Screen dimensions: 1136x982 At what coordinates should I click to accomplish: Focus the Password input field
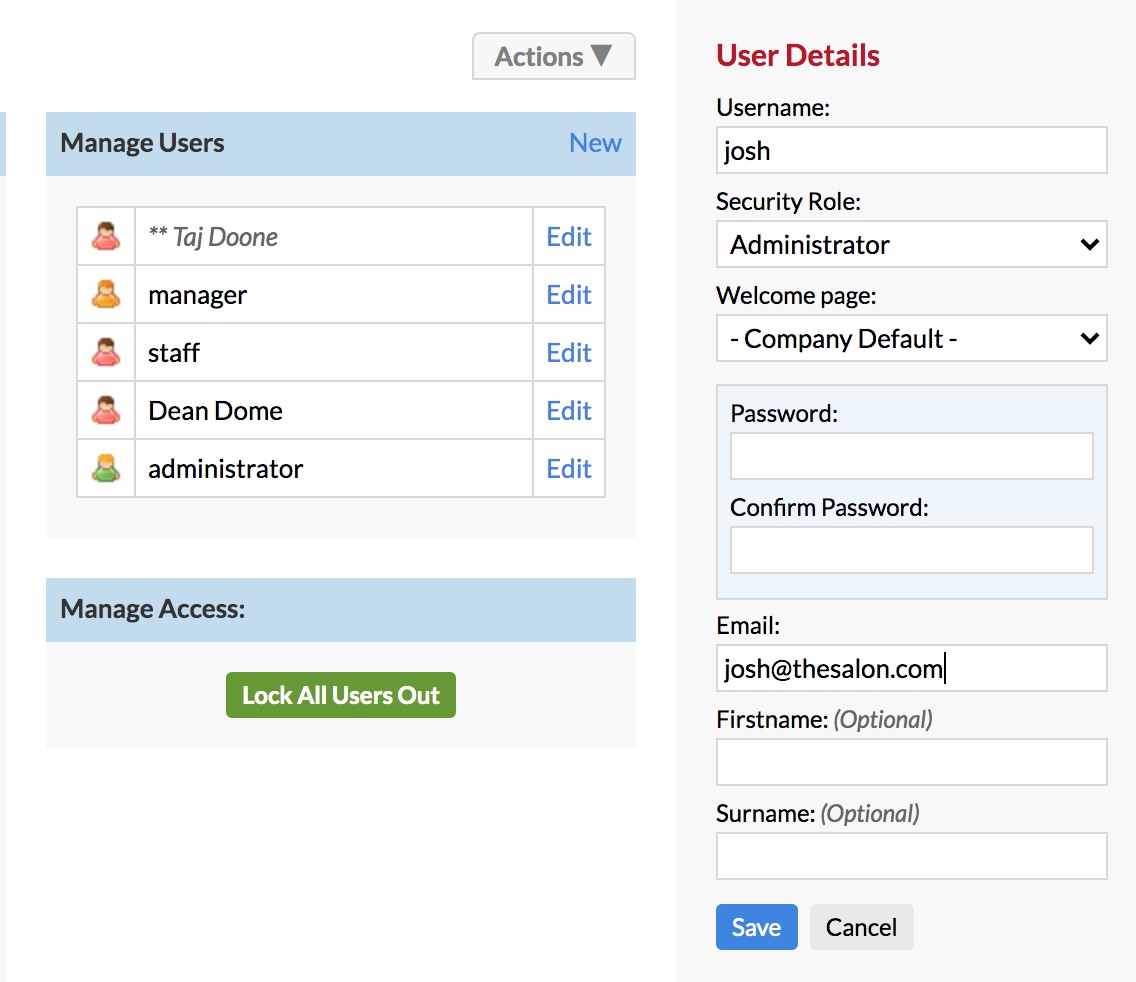coord(911,456)
